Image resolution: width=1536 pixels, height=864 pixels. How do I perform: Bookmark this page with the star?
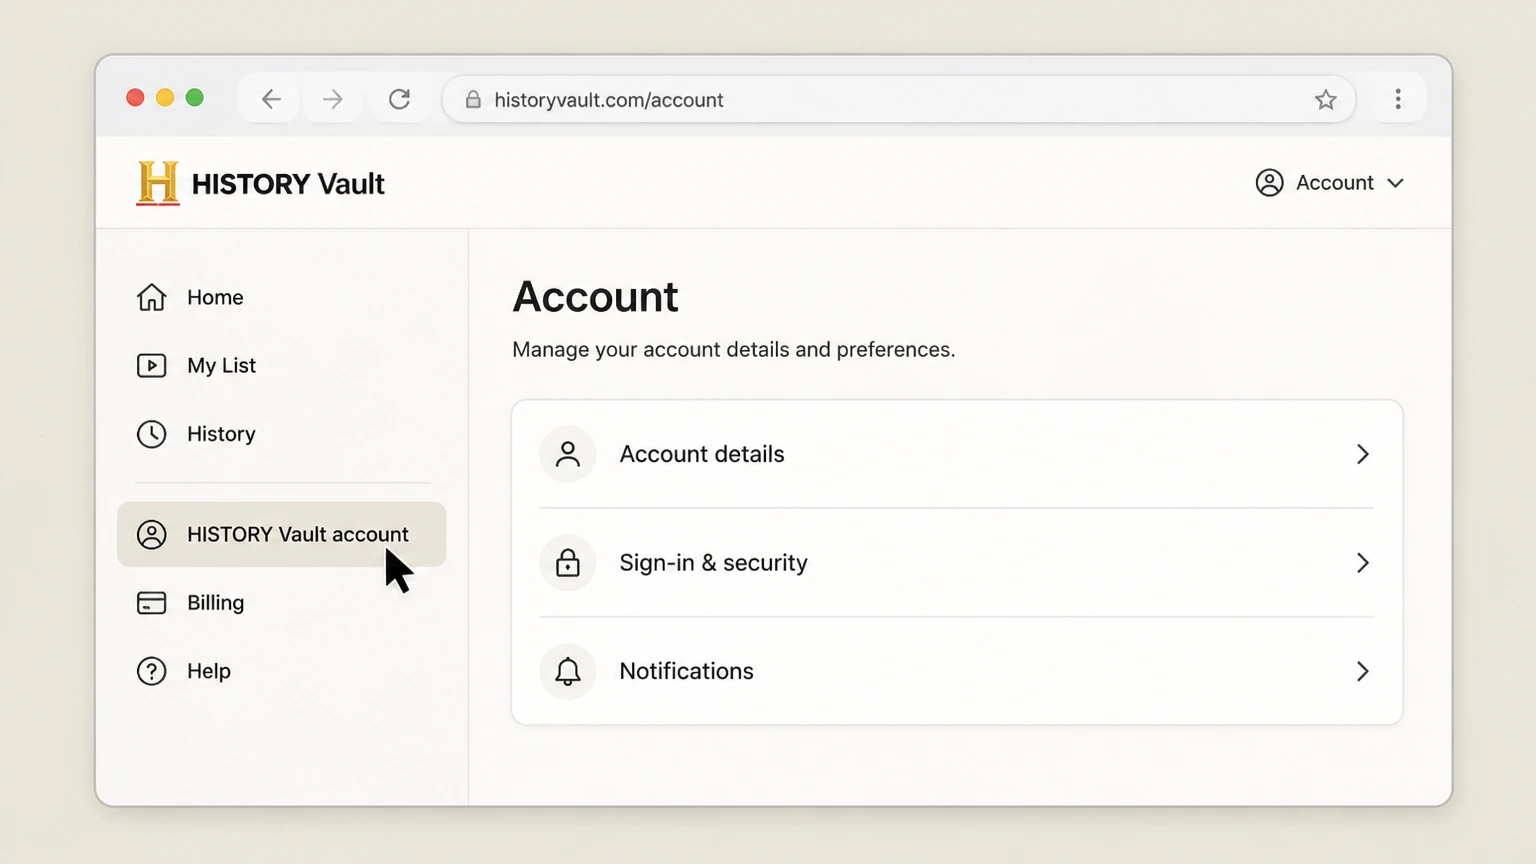(1326, 99)
